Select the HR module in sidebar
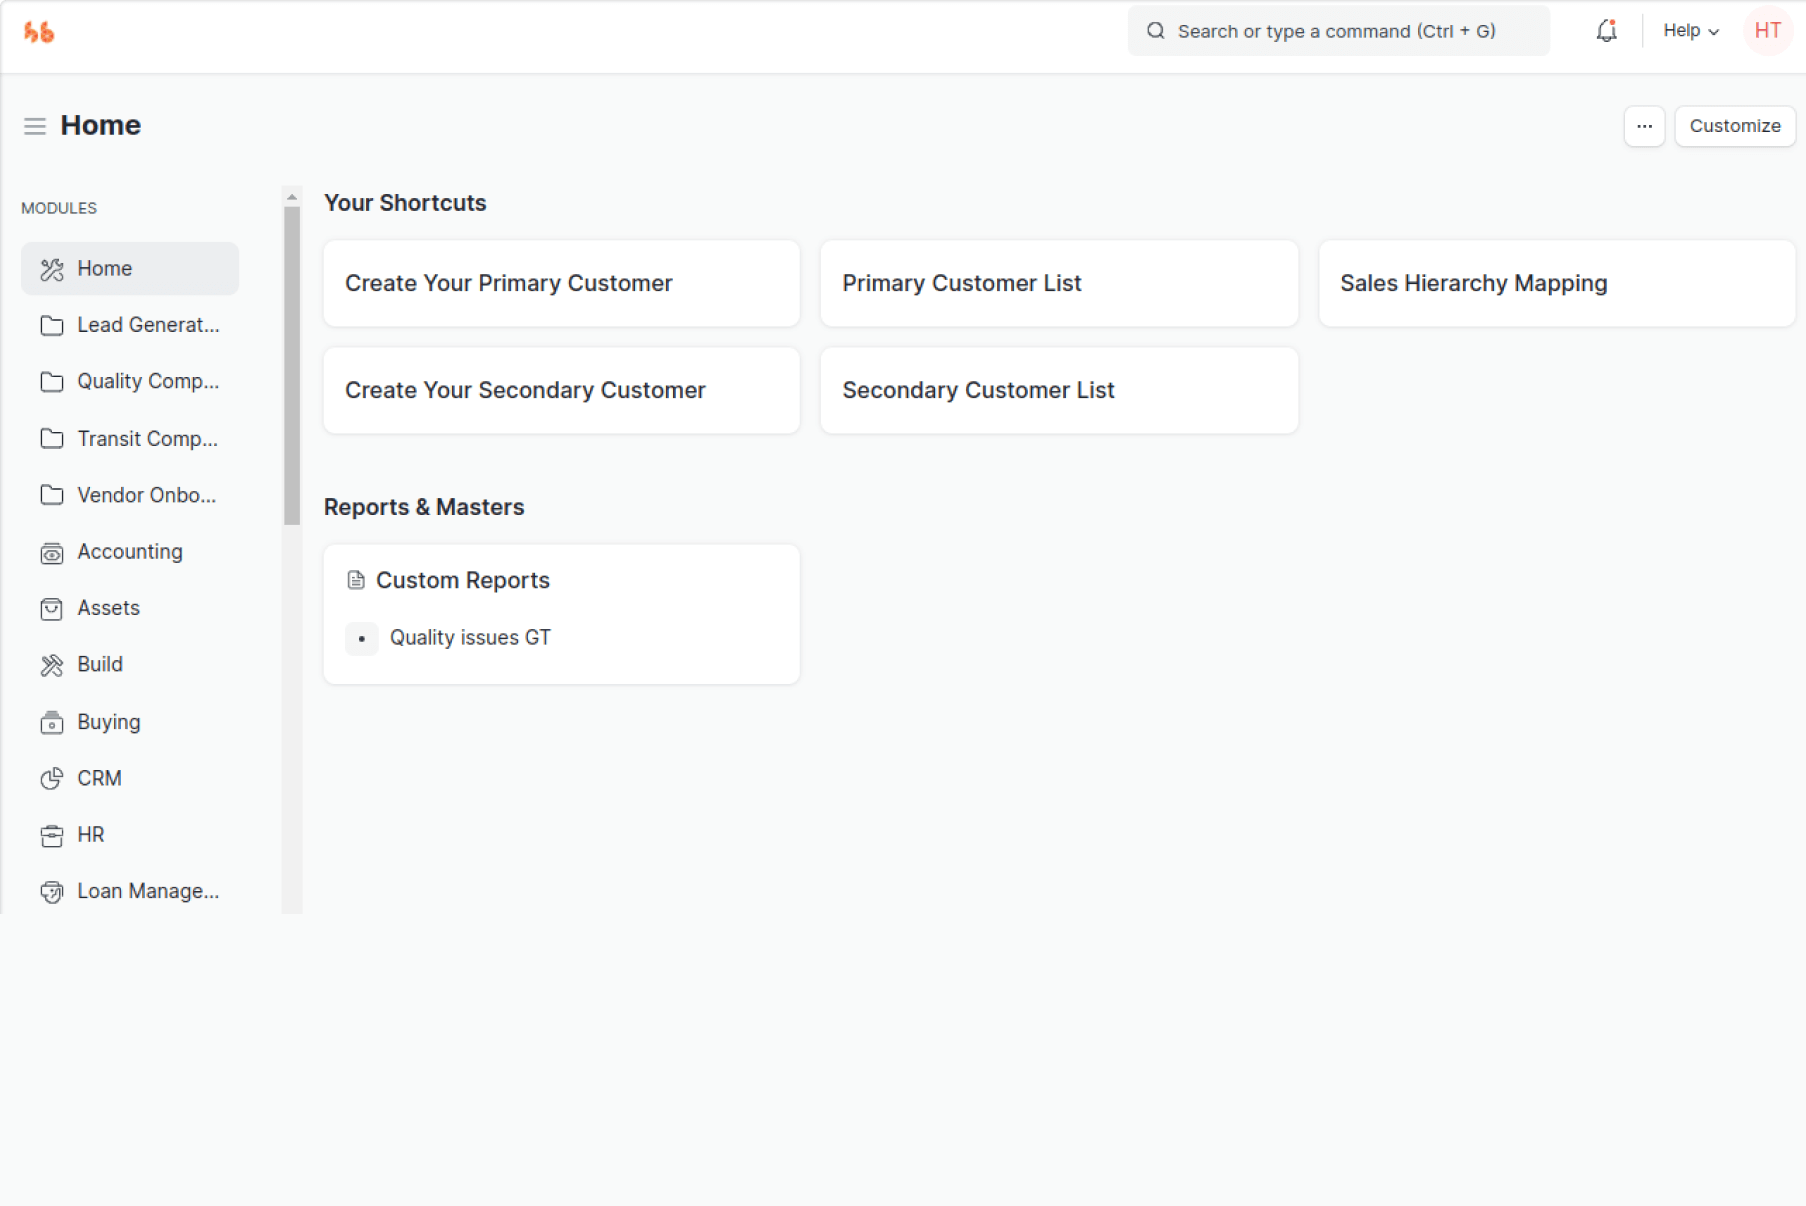 [90, 835]
